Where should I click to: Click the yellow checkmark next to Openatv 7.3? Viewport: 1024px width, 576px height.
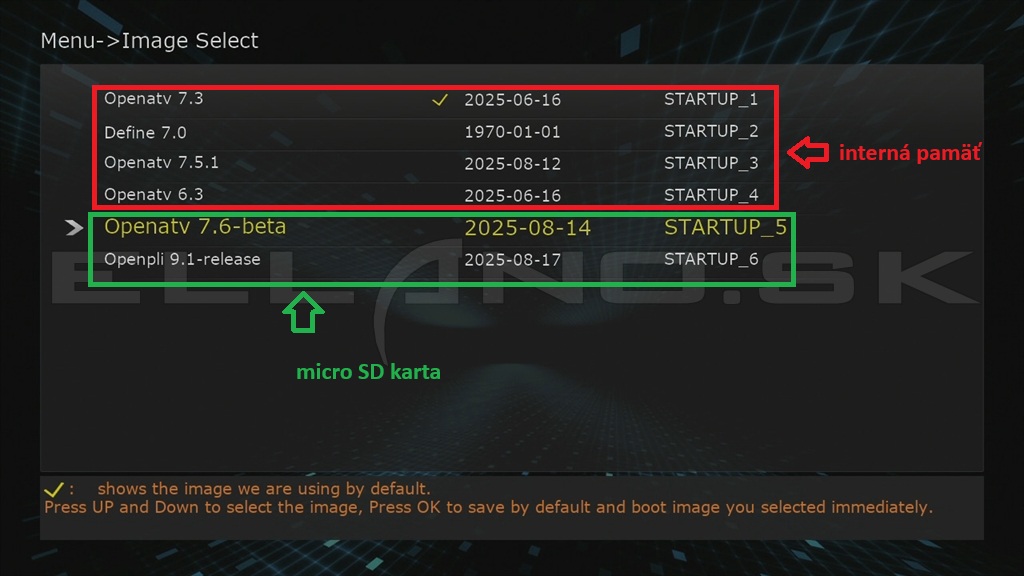pos(440,100)
